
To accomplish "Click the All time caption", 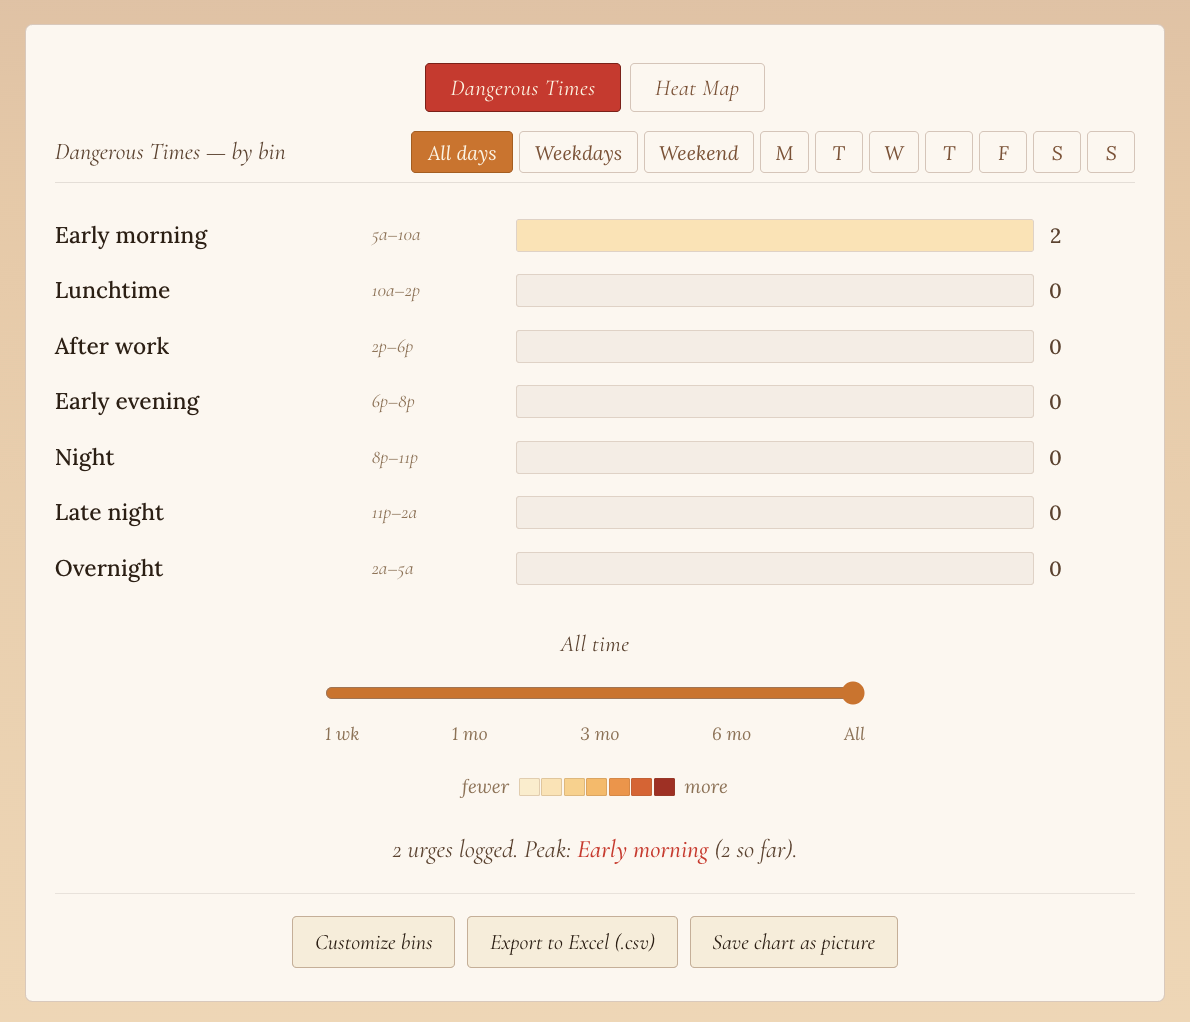I will pos(594,644).
